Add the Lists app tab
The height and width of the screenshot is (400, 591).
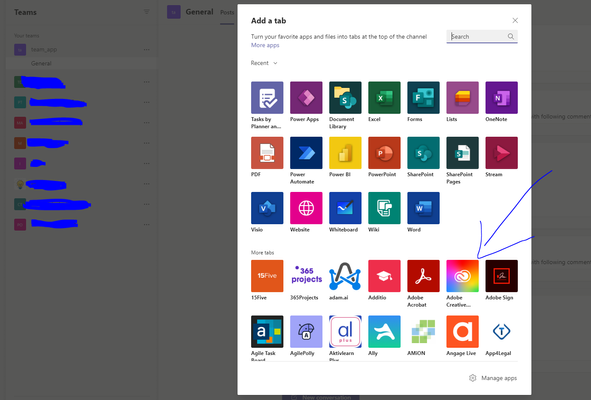[x=462, y=98]
